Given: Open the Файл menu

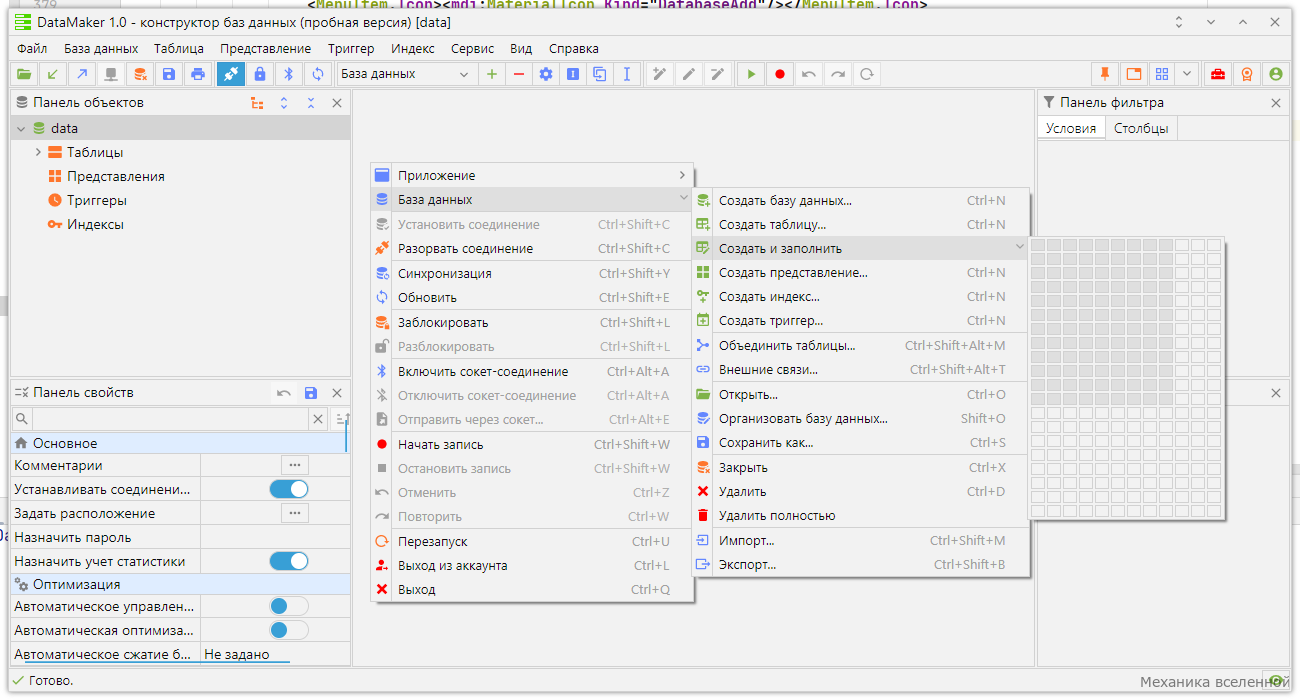Looking at the screenshot, I should pyautogui.click(x=32, y=48).
